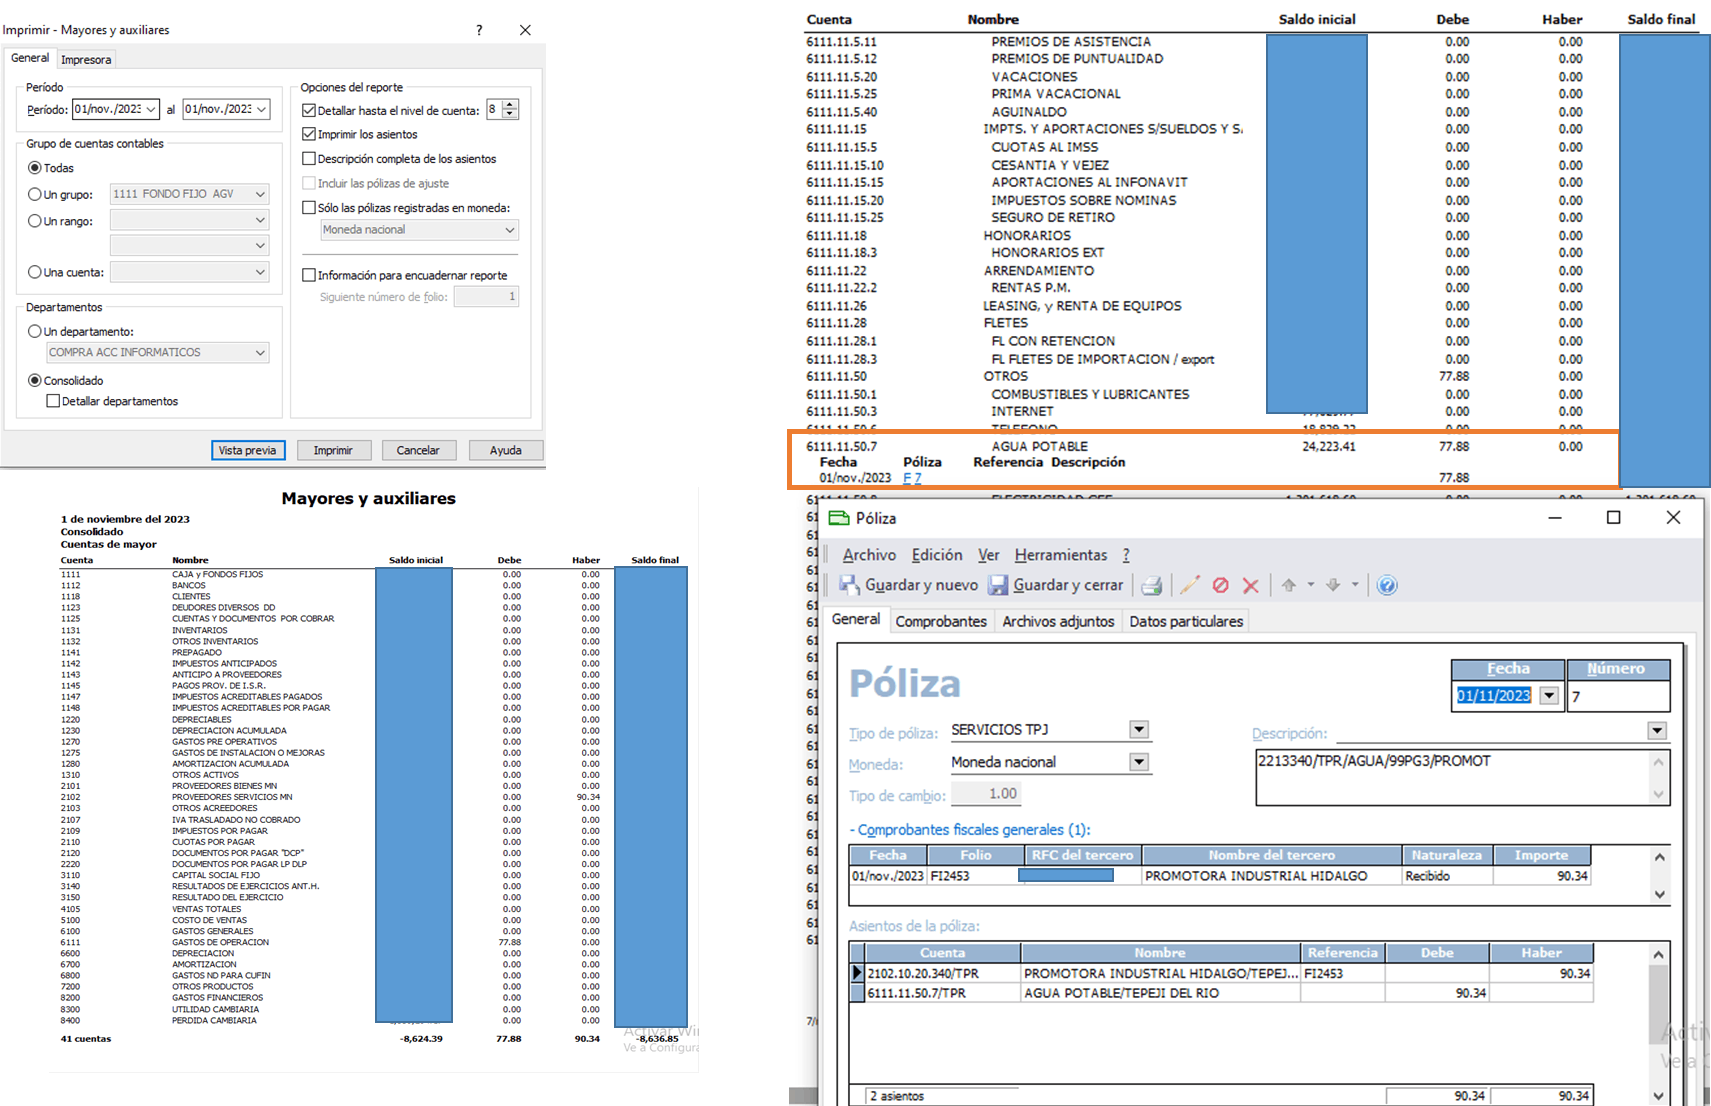The width and height of the screenshot is (1711, 1106).
Task: Switch to the General tab in Imprimir dialog
Action: (30, 58)
